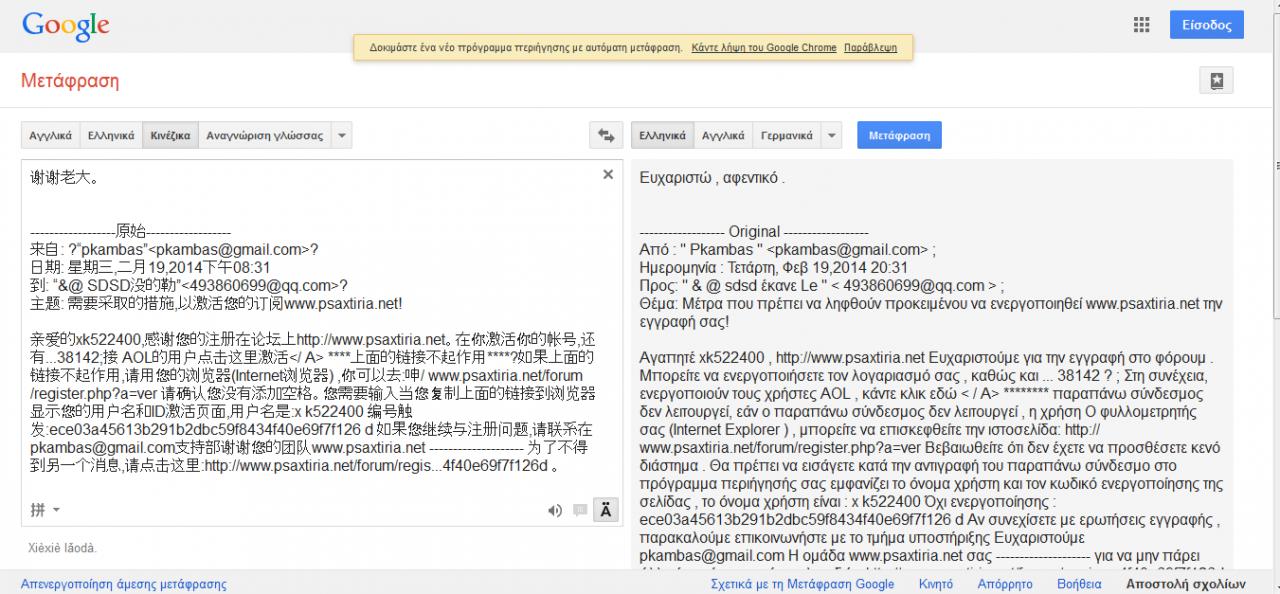Select Γερμανικά as target language
Viewport: 1280px width, 594px height.
[x=786, y=135]
